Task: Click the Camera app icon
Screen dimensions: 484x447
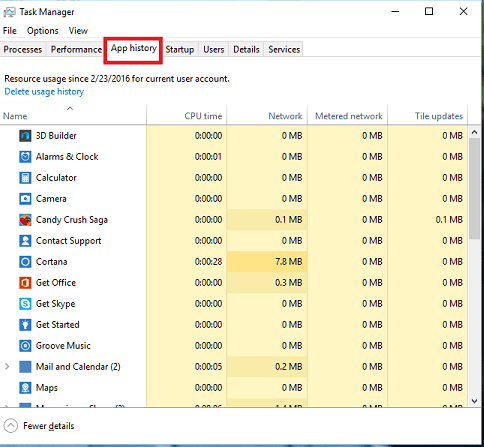Action: pyautogui.click(x=25, y=199)
